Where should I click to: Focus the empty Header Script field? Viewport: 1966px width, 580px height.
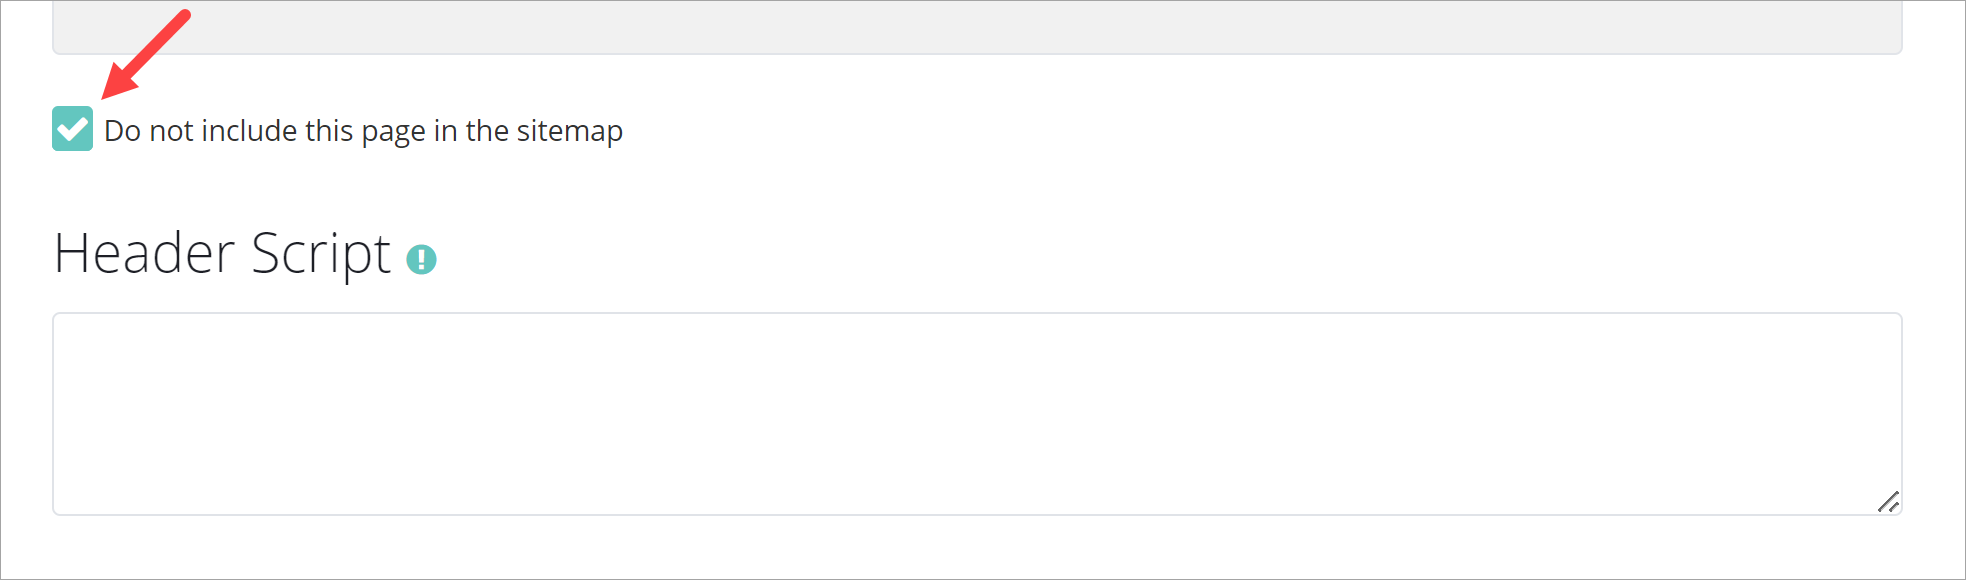pos(976,414)
